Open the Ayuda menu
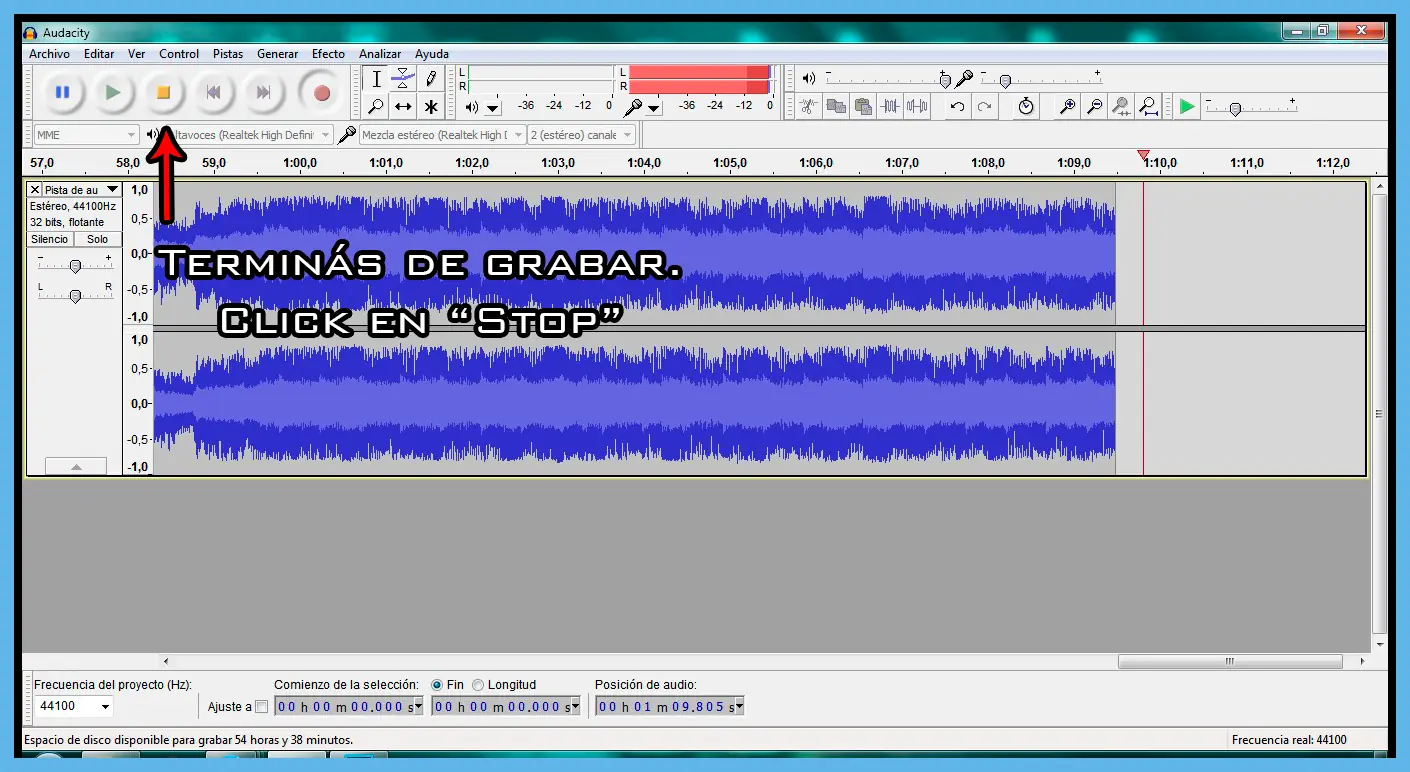 (x=432, y=54)
